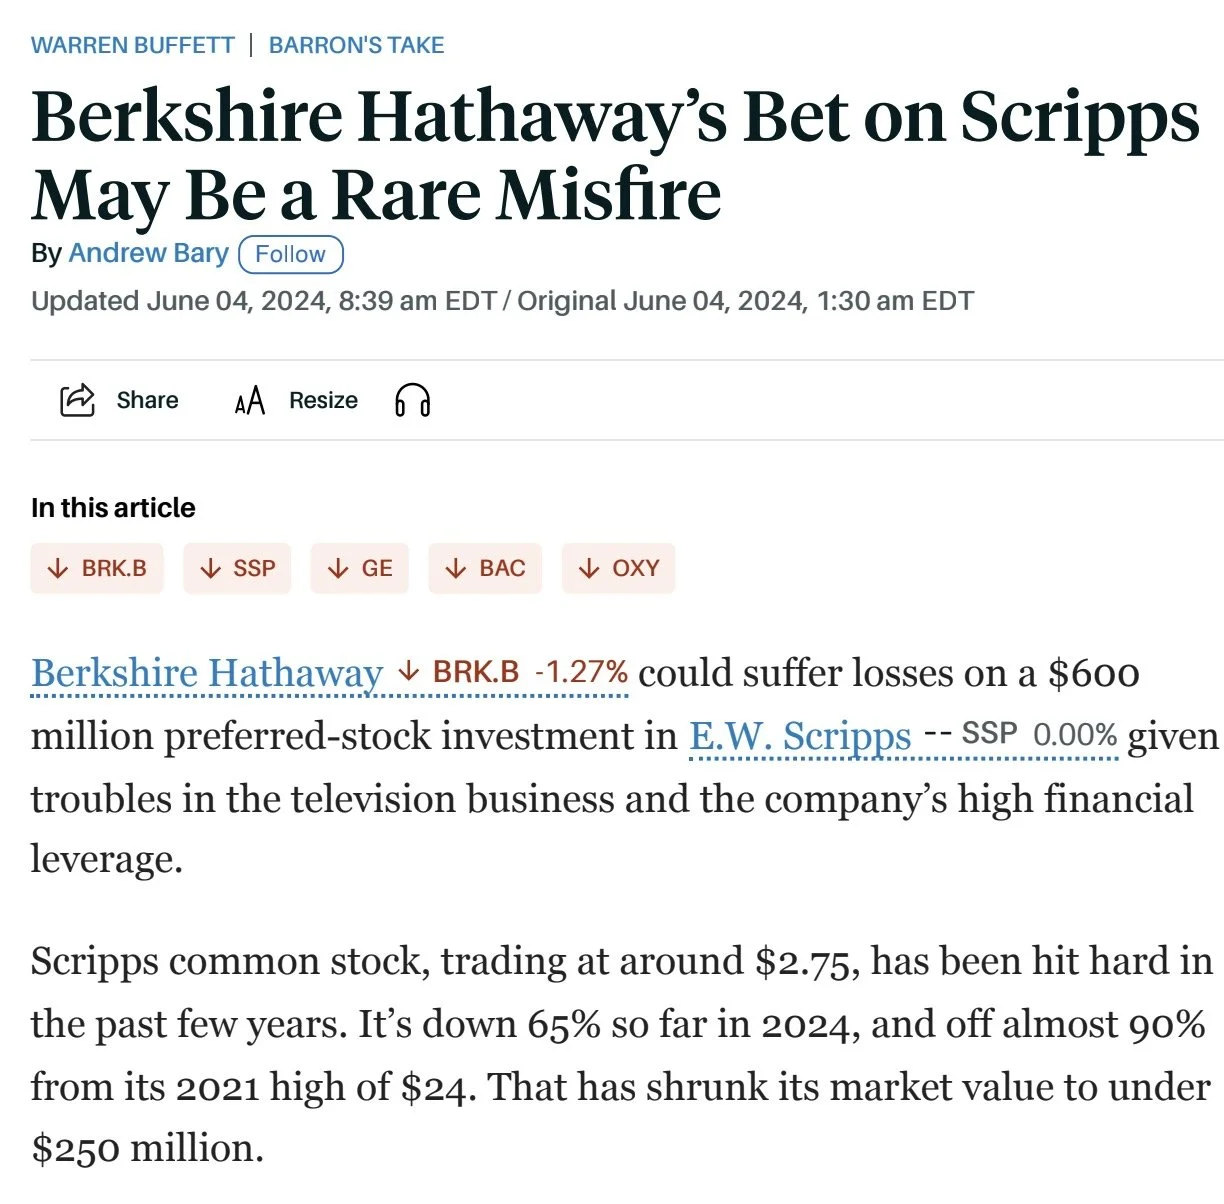Click the down arrow in GE chip
This screenshot has width=1224, height=1204.
pos(338,568)
